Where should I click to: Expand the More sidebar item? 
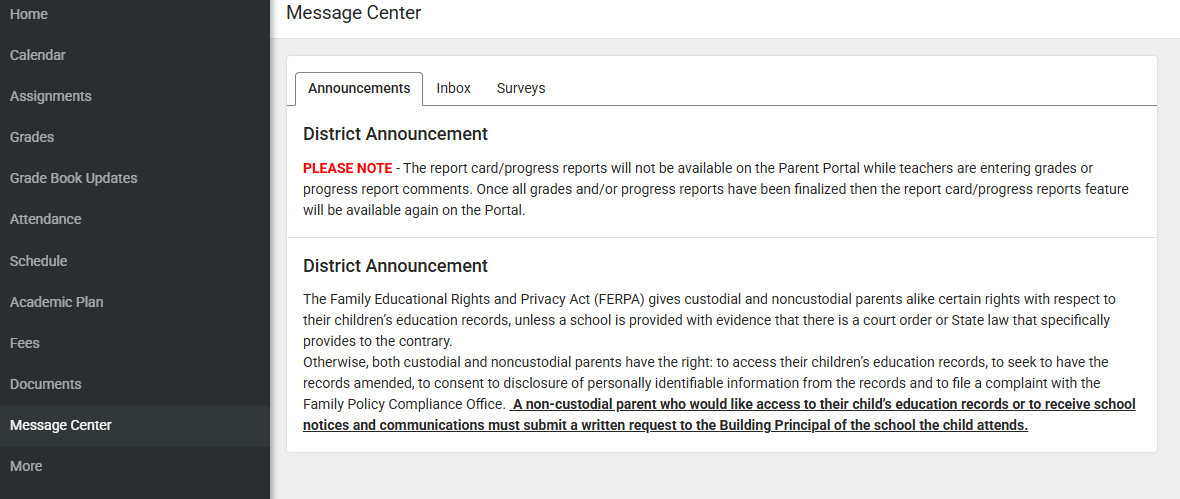pos(26,466)
